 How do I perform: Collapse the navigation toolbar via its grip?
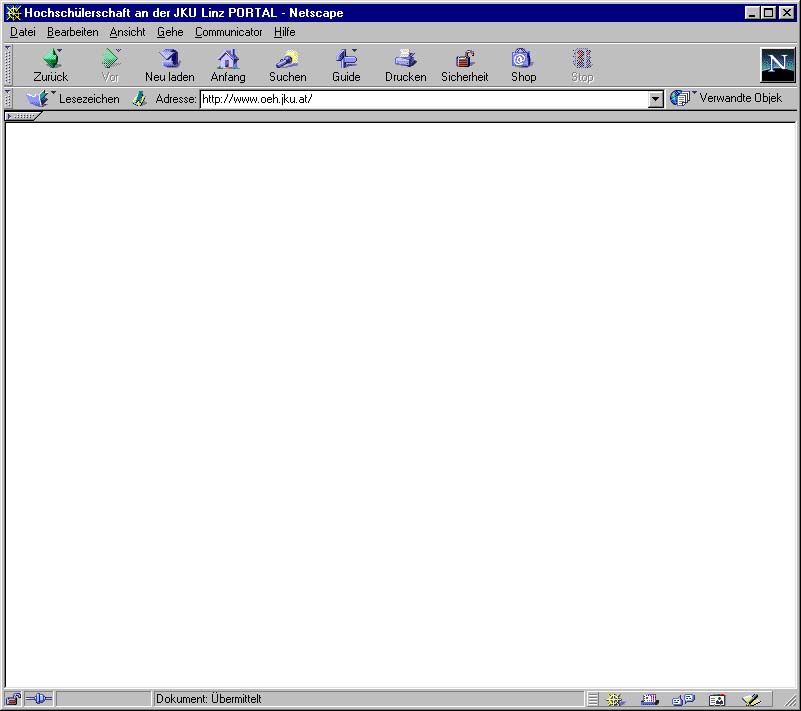8,65
